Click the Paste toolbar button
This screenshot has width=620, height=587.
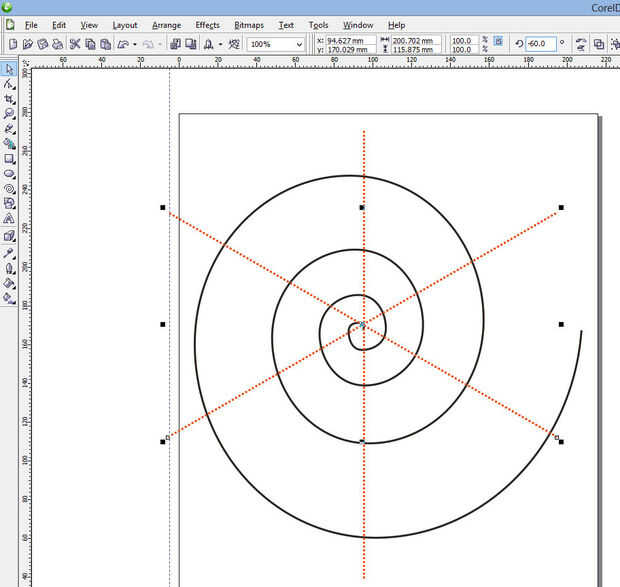pos(105,44)
